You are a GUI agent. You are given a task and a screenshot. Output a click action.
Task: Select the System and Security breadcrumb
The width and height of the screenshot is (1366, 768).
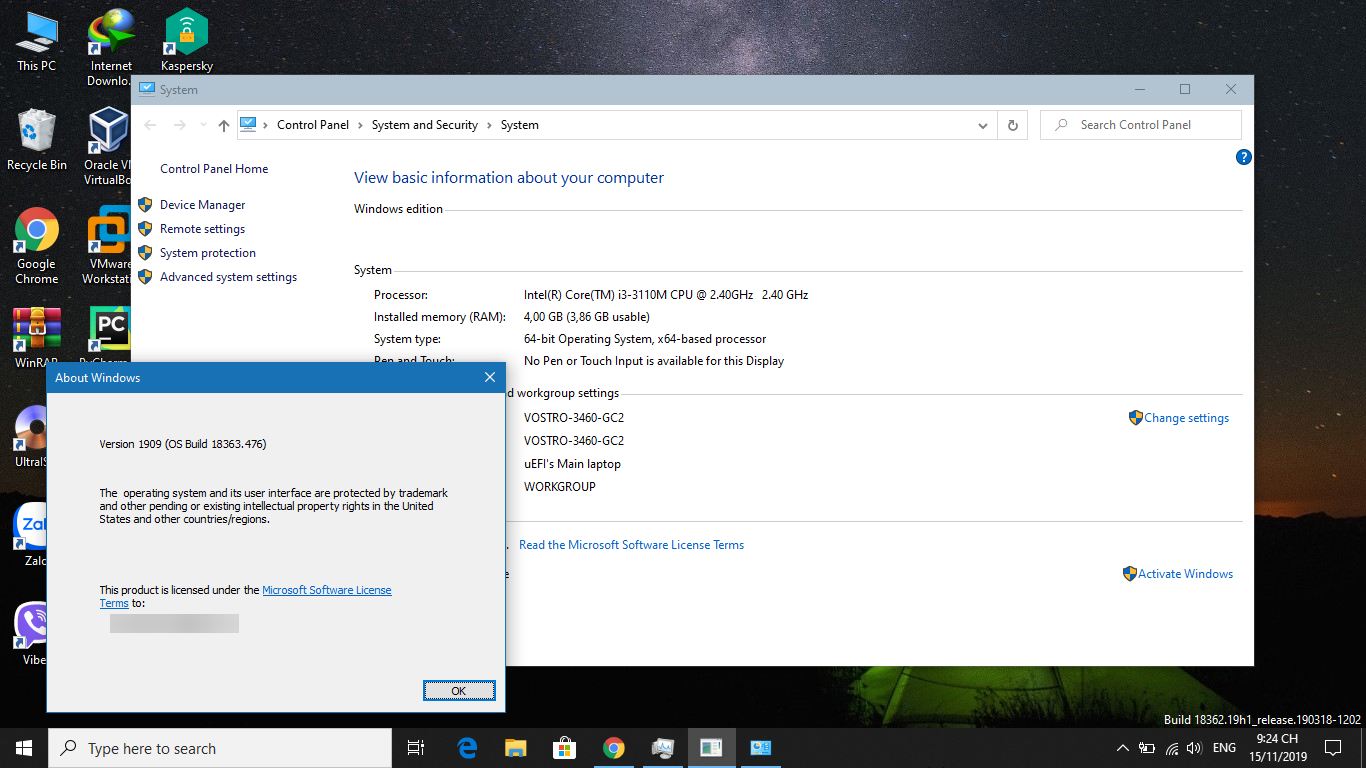pyautogui.click(x=425, y=125)
